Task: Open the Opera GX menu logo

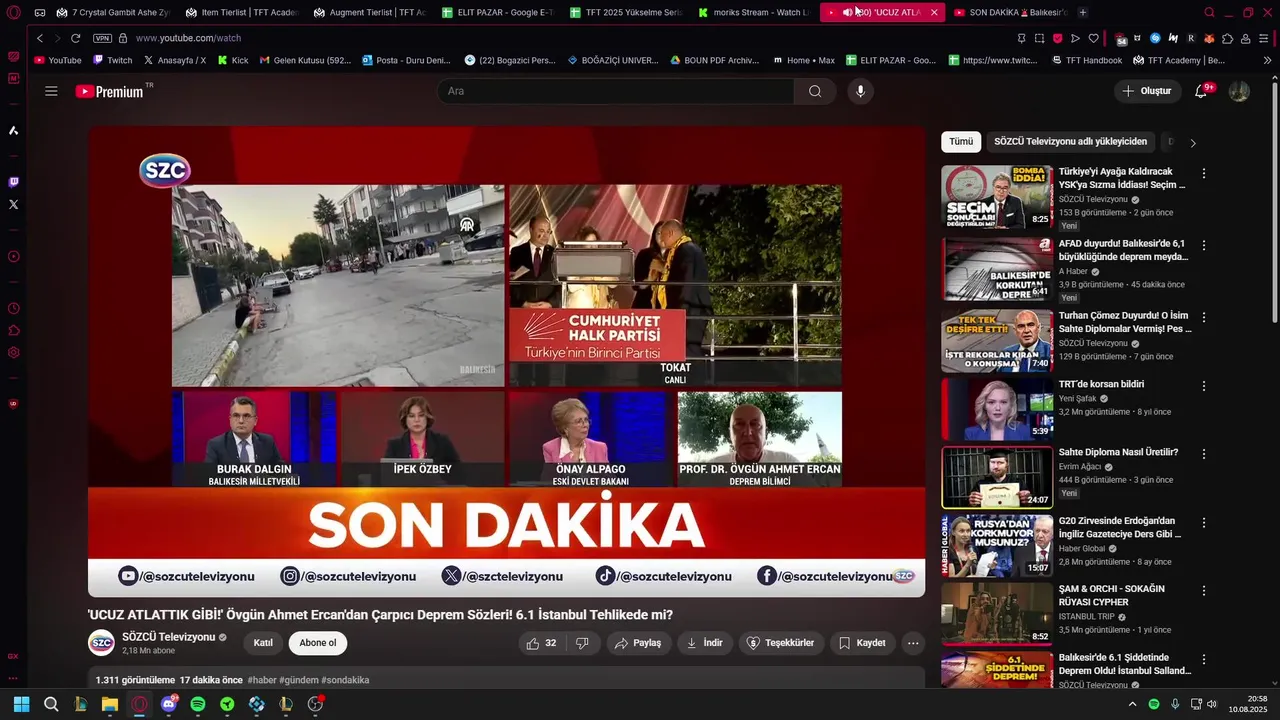Action: pyautogui.click(x=13, y=12)
